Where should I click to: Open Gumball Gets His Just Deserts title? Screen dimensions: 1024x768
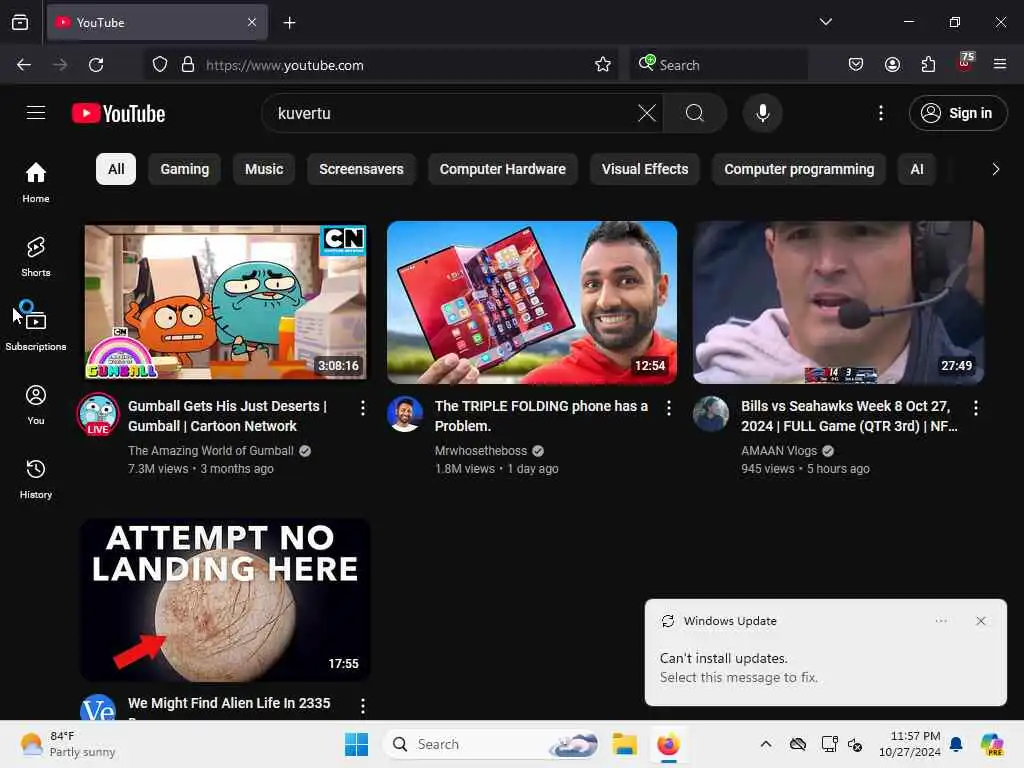pyautogui.click(x=227, y=416)
